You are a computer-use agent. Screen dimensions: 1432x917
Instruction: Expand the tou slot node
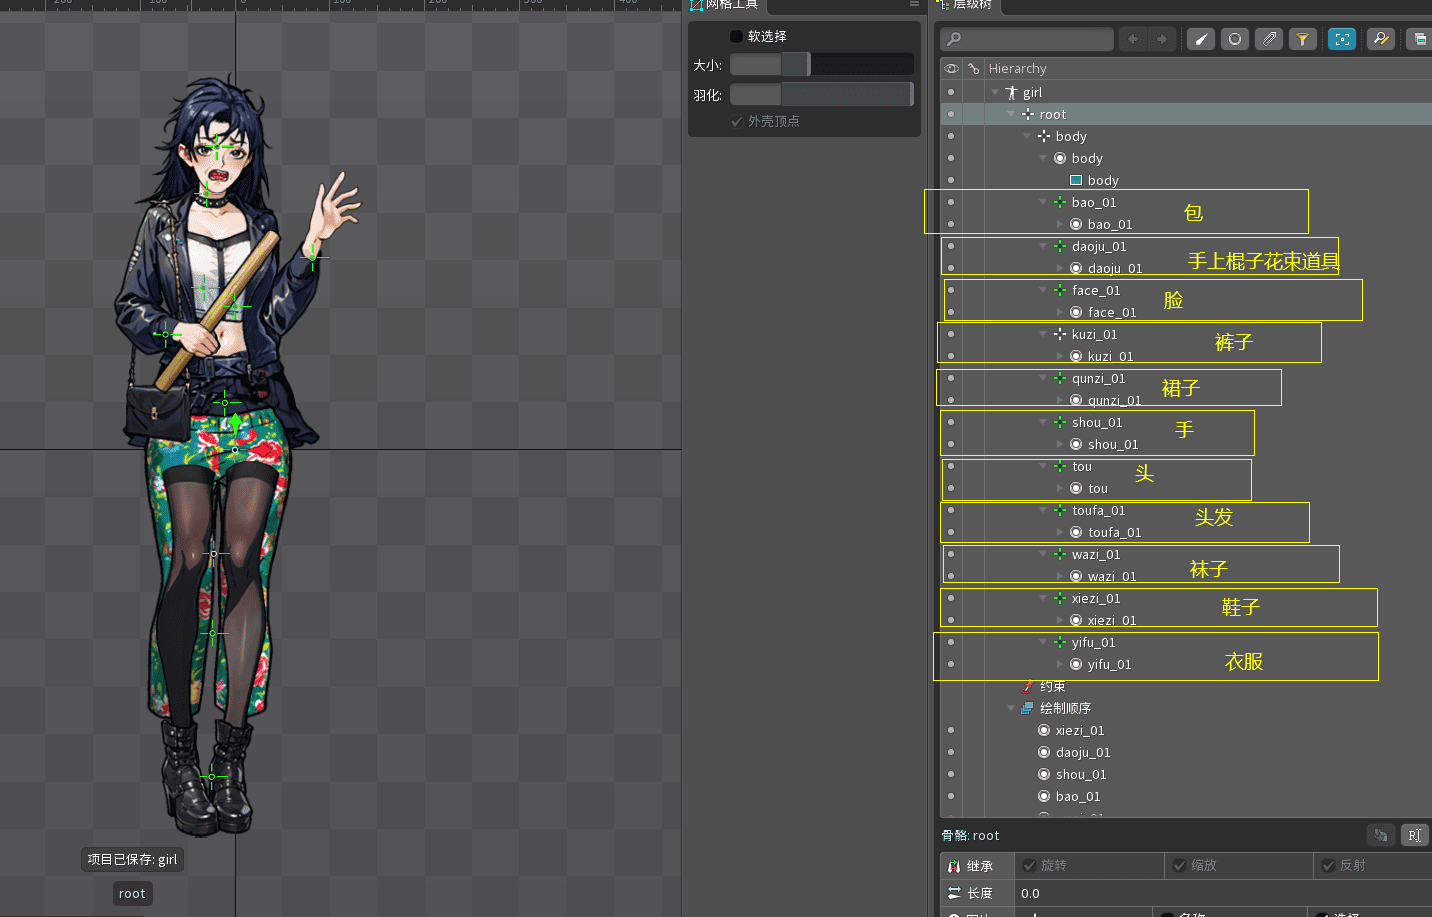(x=1060, y=488)
